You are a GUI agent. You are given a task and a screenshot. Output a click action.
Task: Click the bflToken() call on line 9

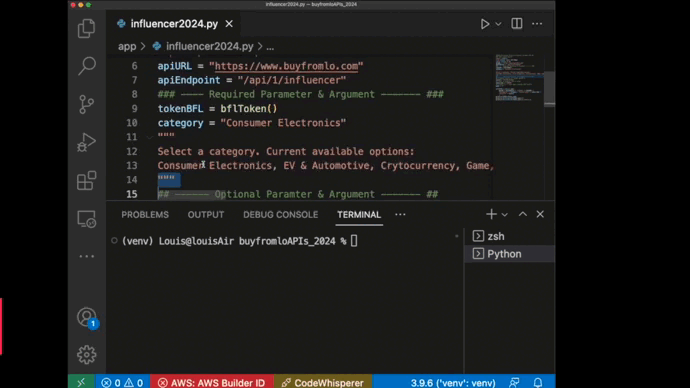pyautogui.click(x=249, y=109)
